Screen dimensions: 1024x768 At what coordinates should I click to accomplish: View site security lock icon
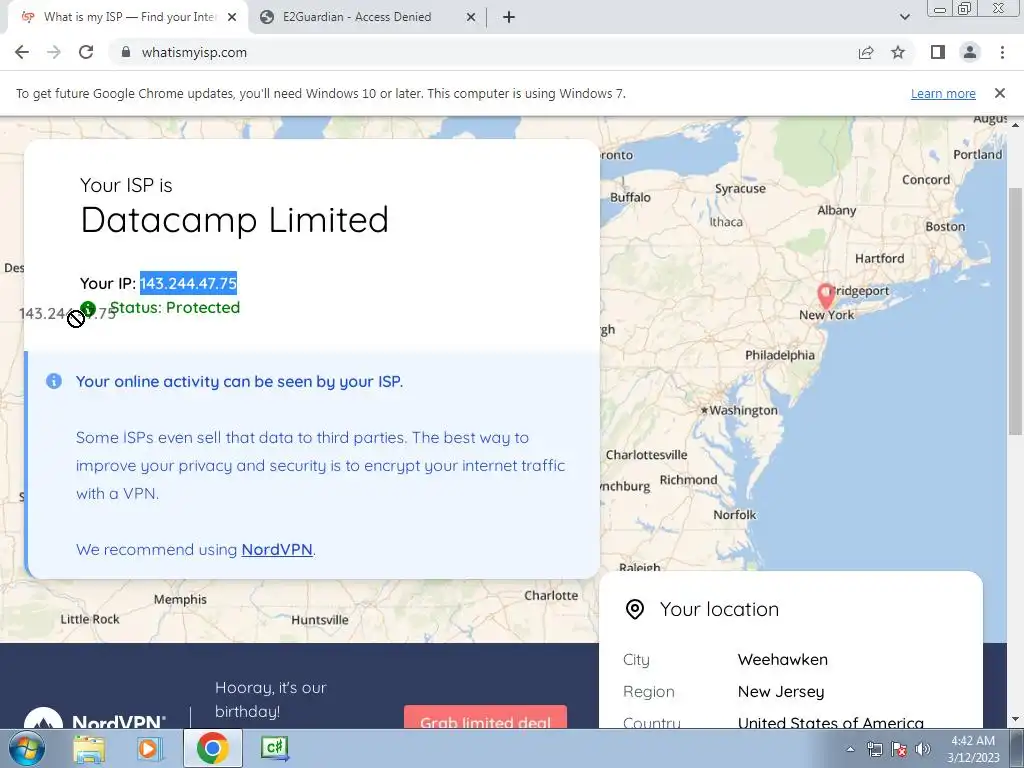126,52
